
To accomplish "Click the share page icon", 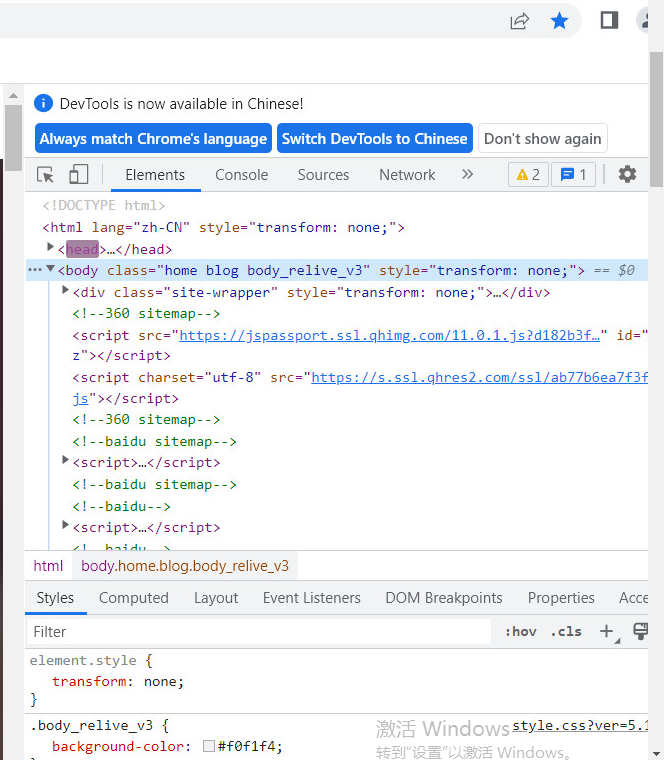I will pyautogui.click(x=519, y=21).
